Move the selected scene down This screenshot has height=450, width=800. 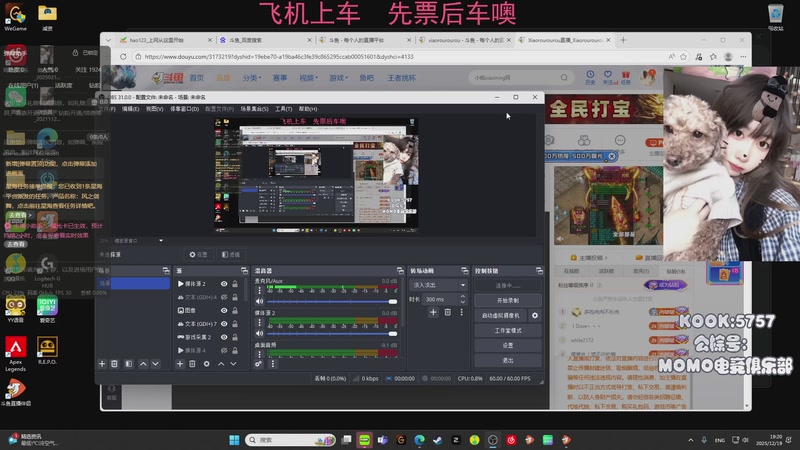tap(155, 364)
